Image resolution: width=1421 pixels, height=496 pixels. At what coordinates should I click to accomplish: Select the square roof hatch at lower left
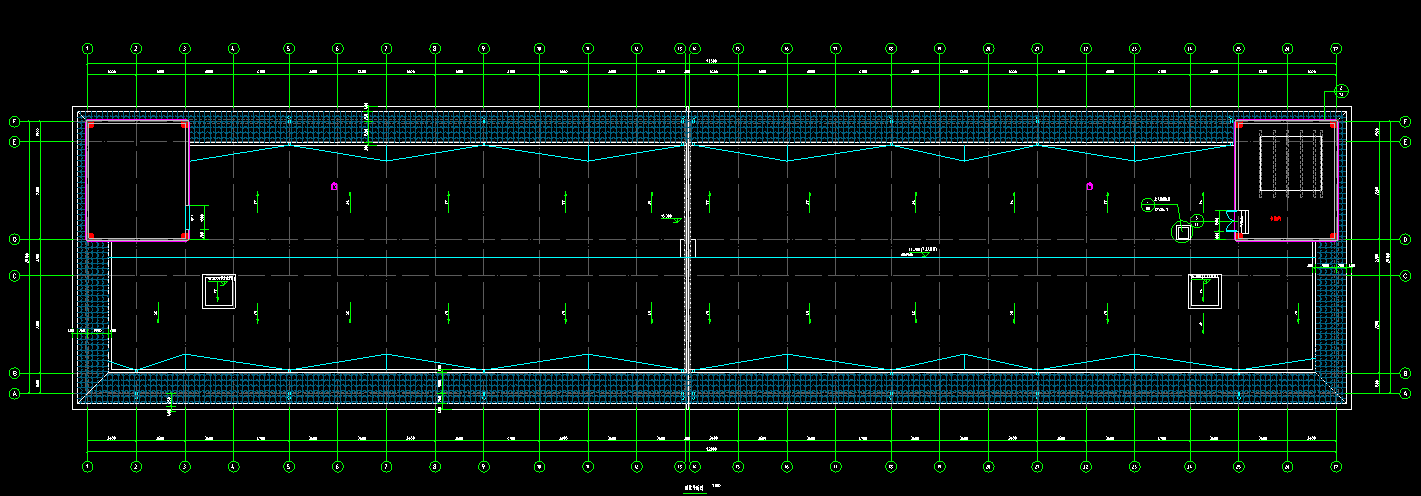(218, 291)
